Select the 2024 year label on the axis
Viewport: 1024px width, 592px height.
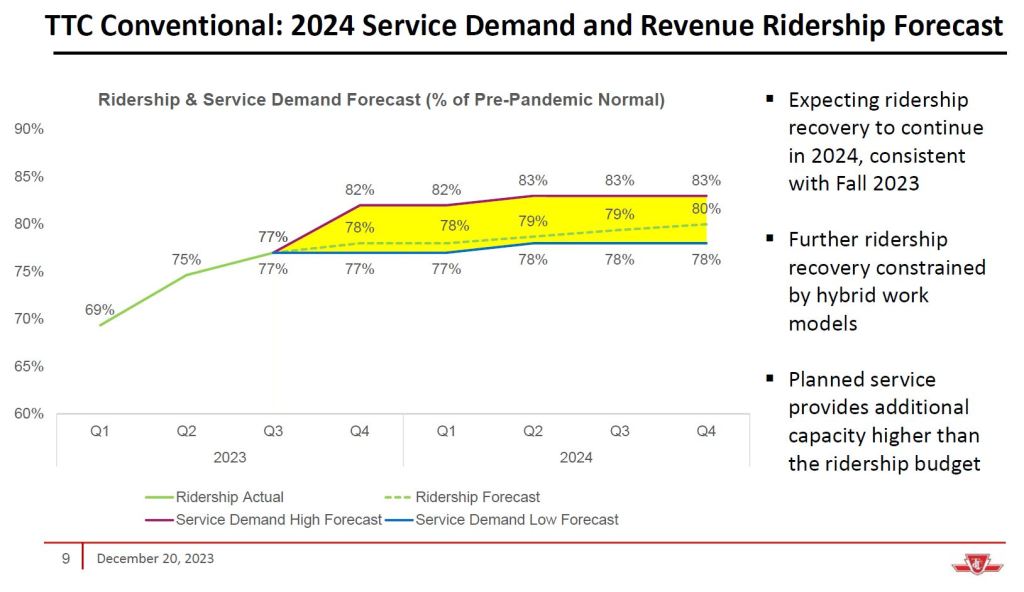coord(575,457)
